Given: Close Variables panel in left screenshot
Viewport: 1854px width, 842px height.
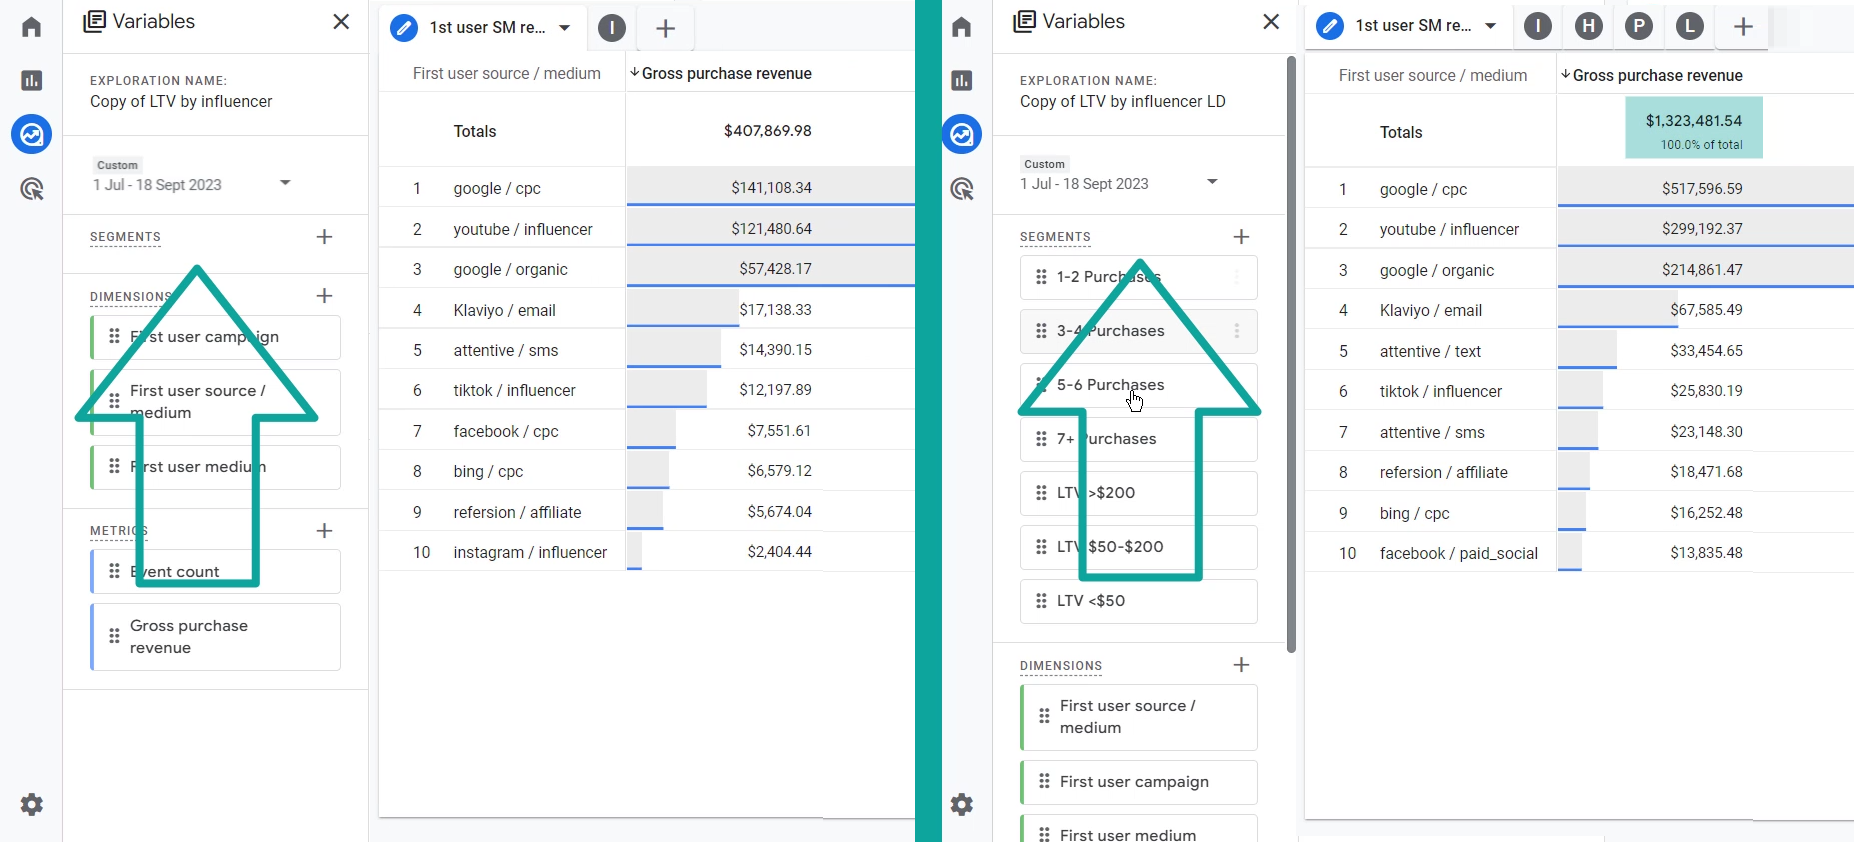Looking at the screenshot, I should [x=341, y=21].
